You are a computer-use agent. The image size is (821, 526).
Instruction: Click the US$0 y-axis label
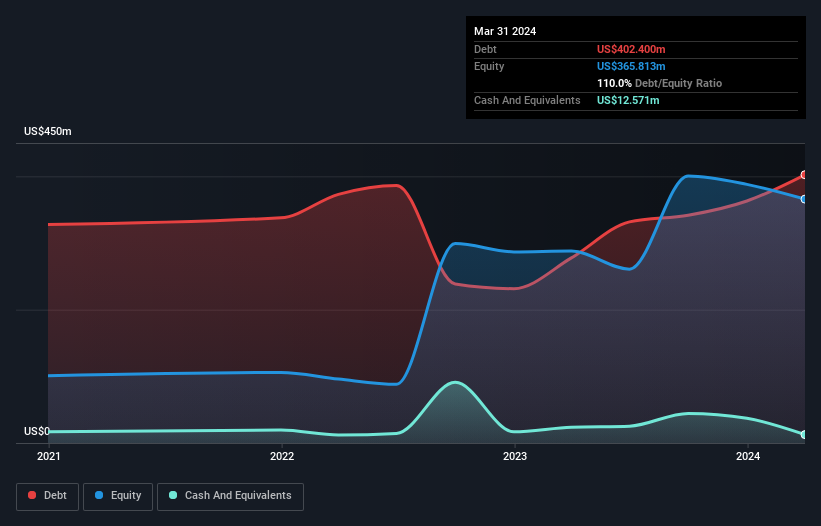click(37, 431)
